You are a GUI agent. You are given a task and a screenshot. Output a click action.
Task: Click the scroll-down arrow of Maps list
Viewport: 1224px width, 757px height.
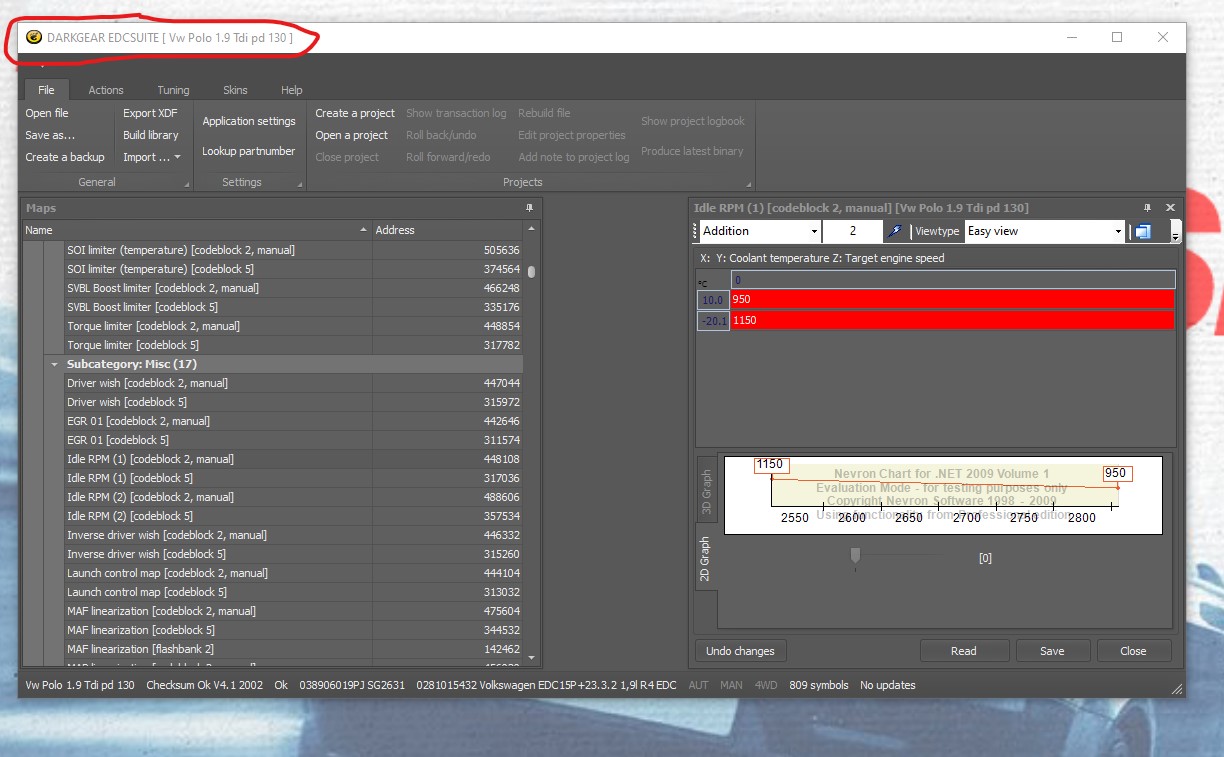(532, 657)
